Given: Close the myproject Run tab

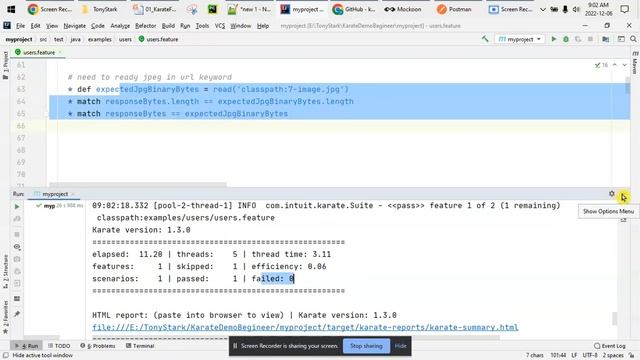Looking at the screenshot, I should 73,194.
